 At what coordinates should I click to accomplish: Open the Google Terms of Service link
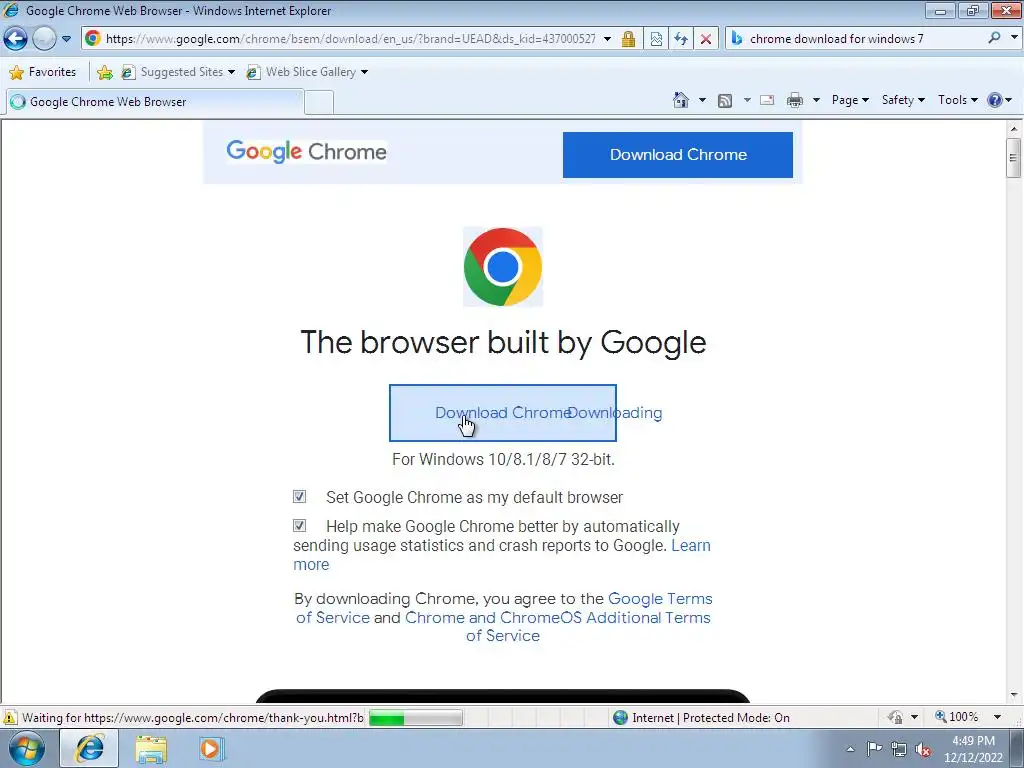[660, 599]
